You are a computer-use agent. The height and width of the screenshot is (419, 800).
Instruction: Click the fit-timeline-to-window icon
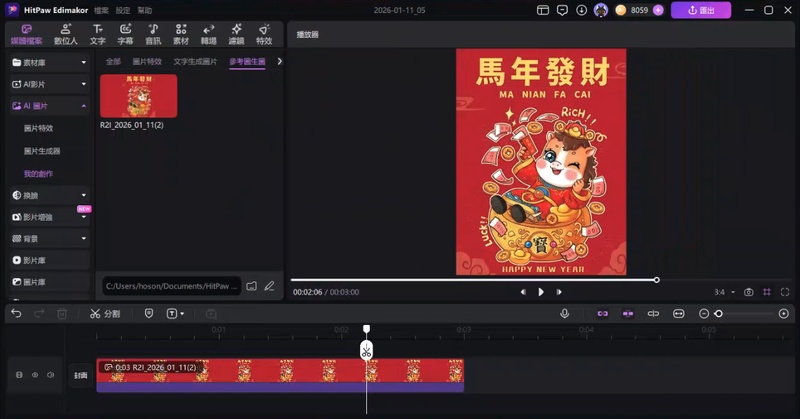point(679,313)
